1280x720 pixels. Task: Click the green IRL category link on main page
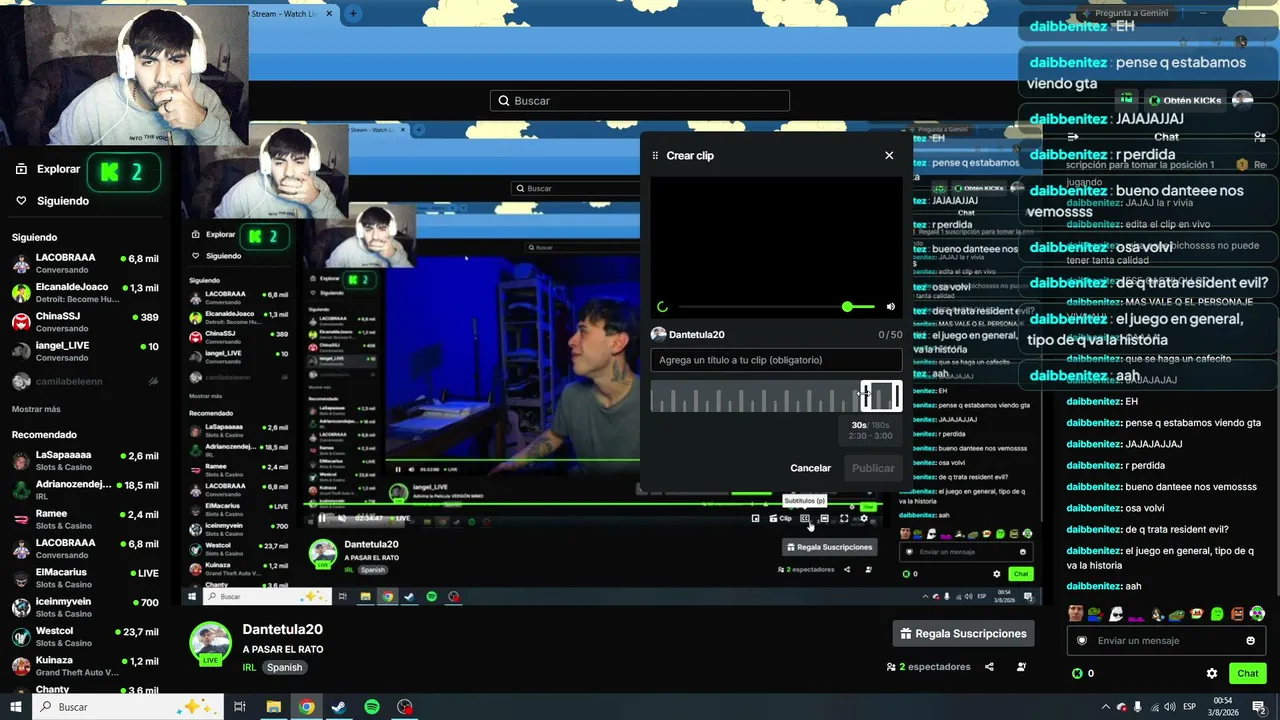click(249, 667)
